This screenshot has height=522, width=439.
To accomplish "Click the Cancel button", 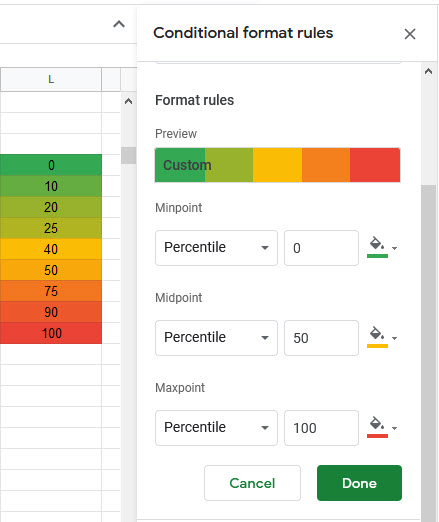I will pyautogui.click(x=252, y=483).
